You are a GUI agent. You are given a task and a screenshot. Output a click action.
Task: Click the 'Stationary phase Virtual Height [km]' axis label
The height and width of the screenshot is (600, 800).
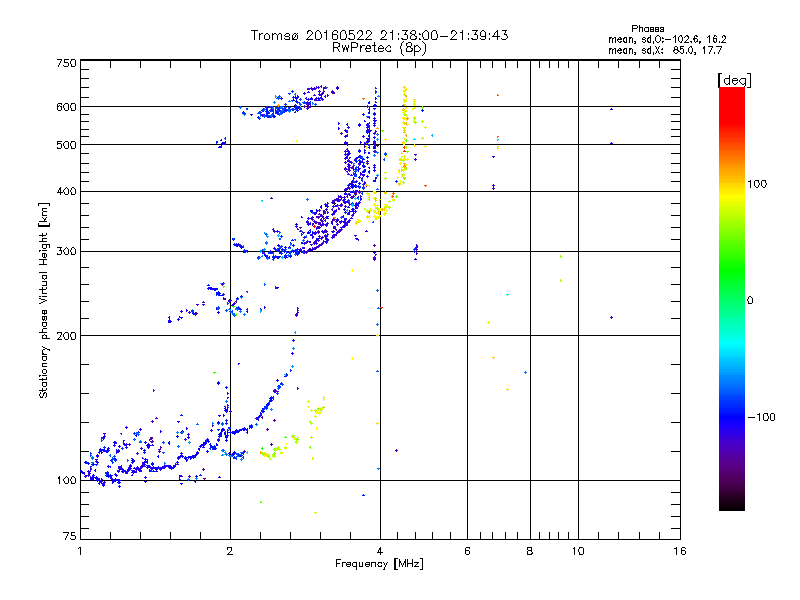point(44,300)
